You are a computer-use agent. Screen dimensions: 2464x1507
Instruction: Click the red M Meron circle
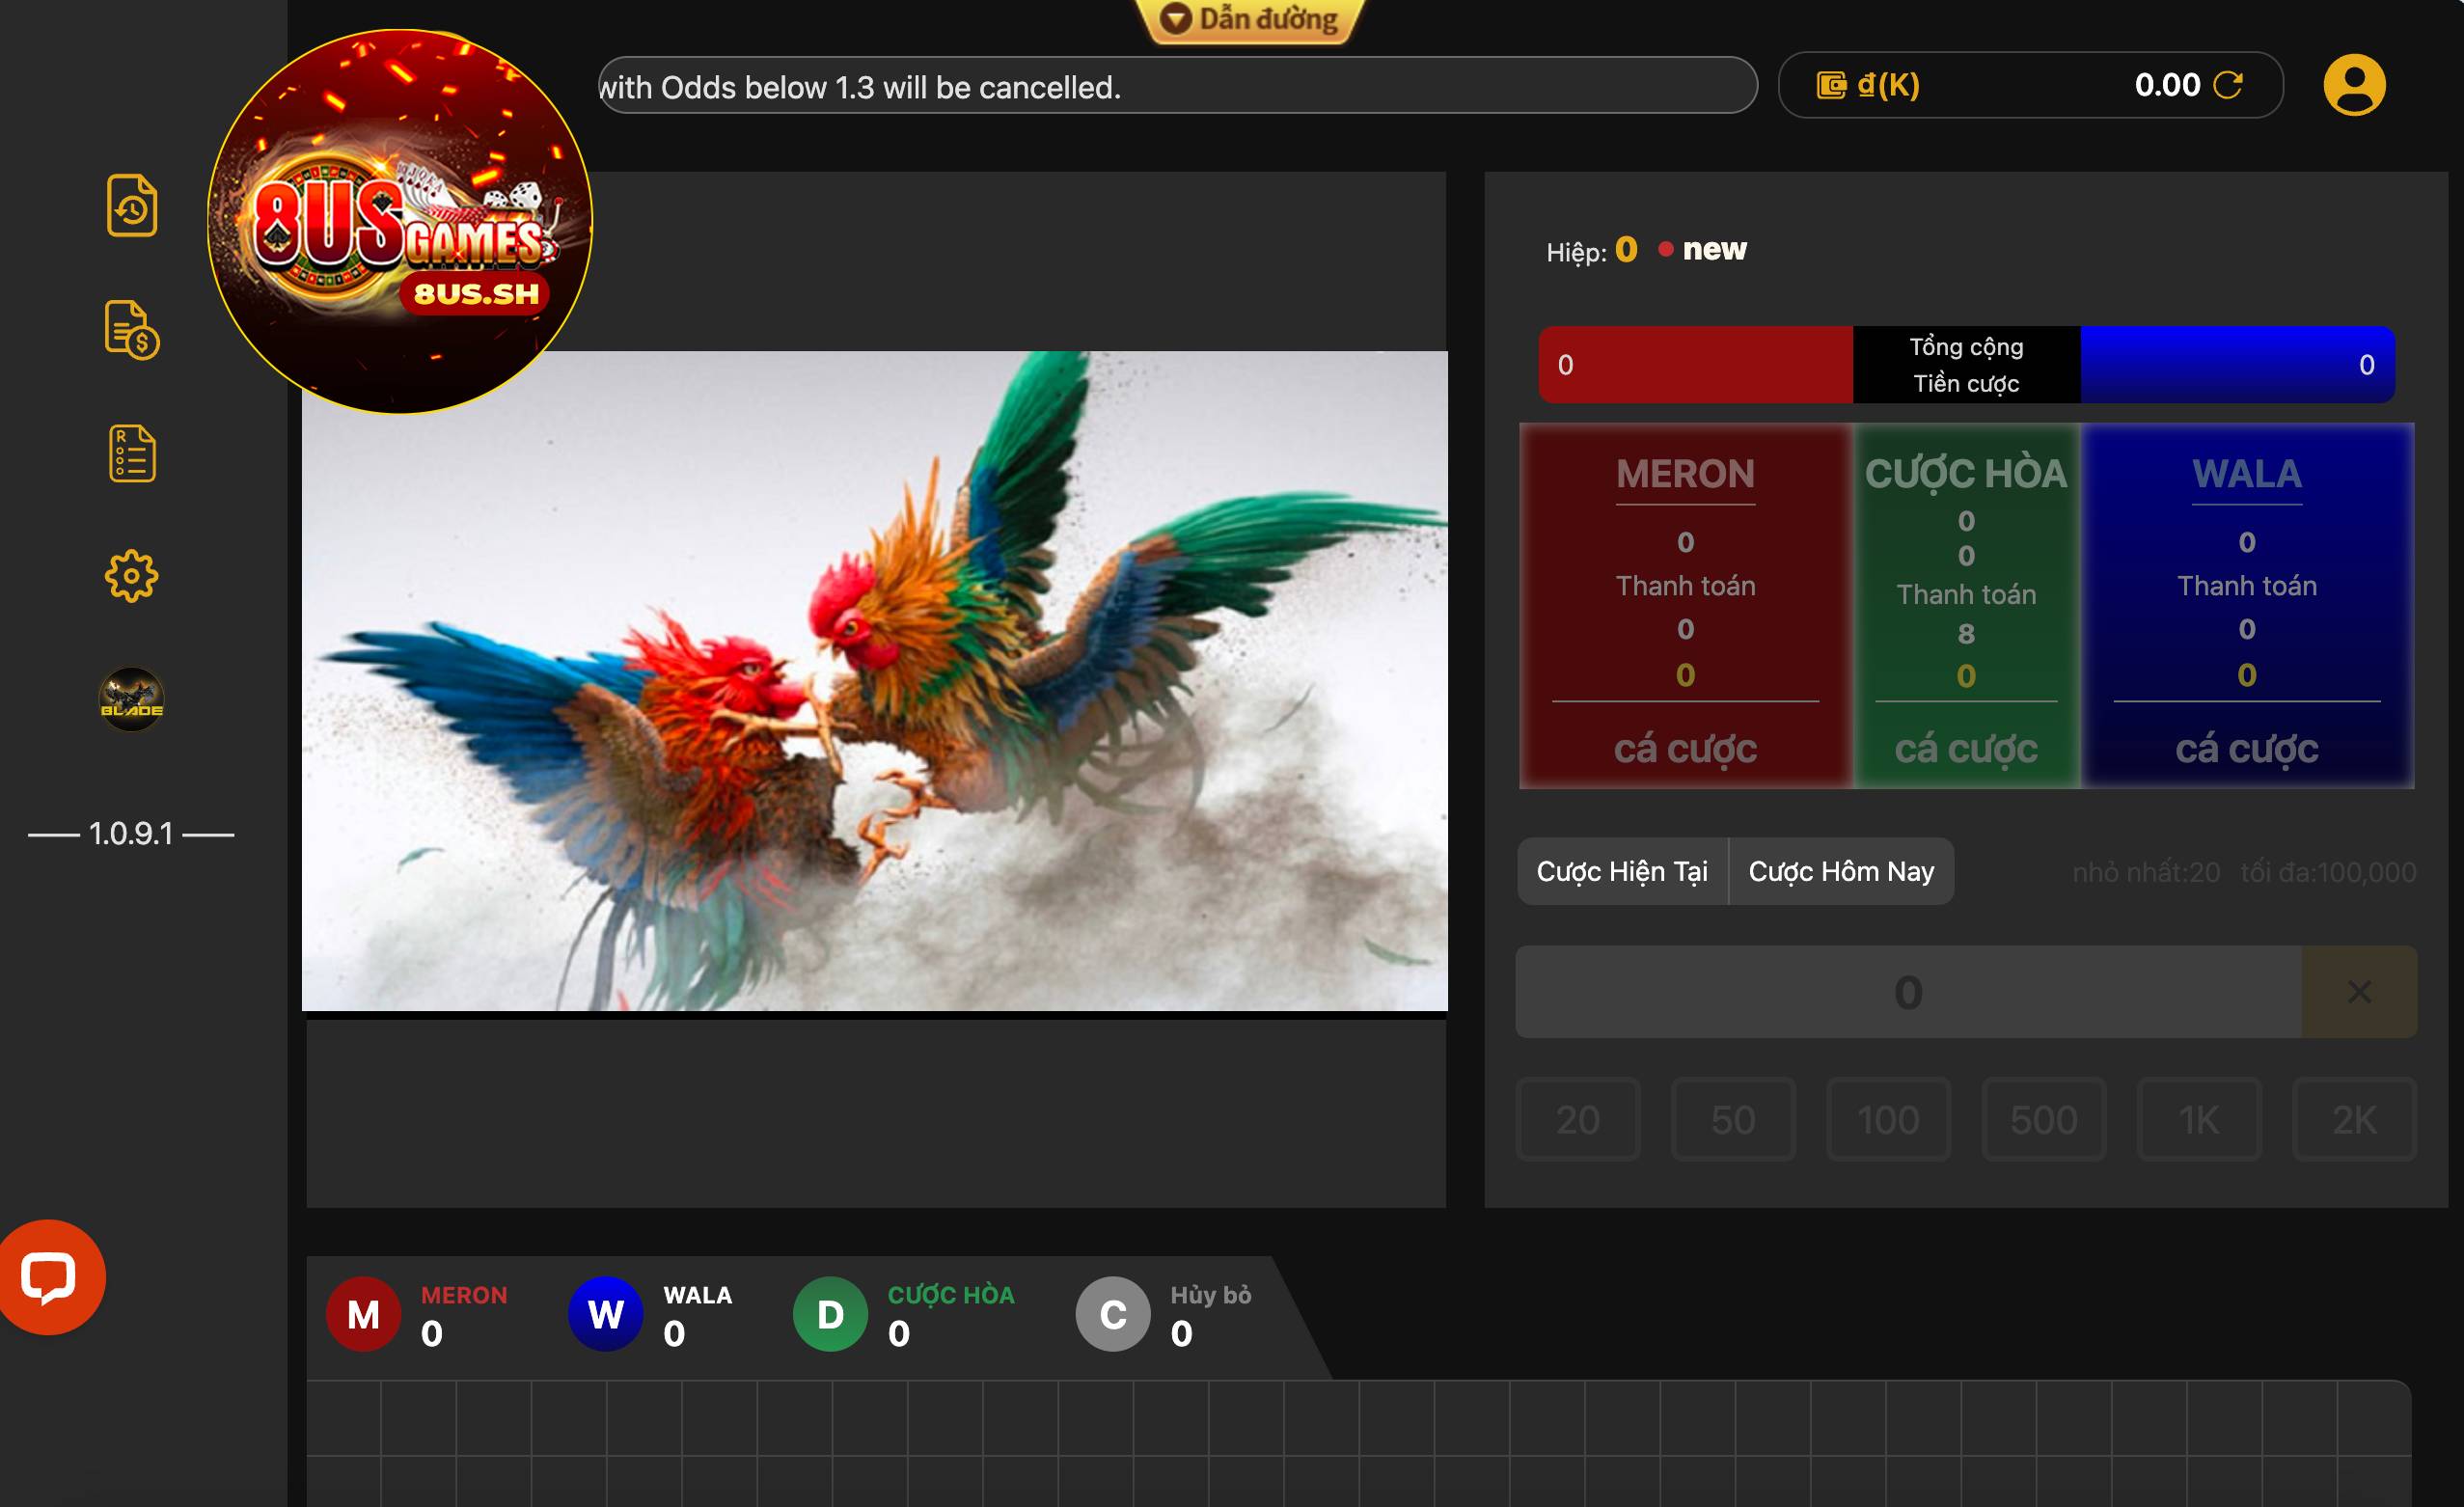[x=363, y=1314]
